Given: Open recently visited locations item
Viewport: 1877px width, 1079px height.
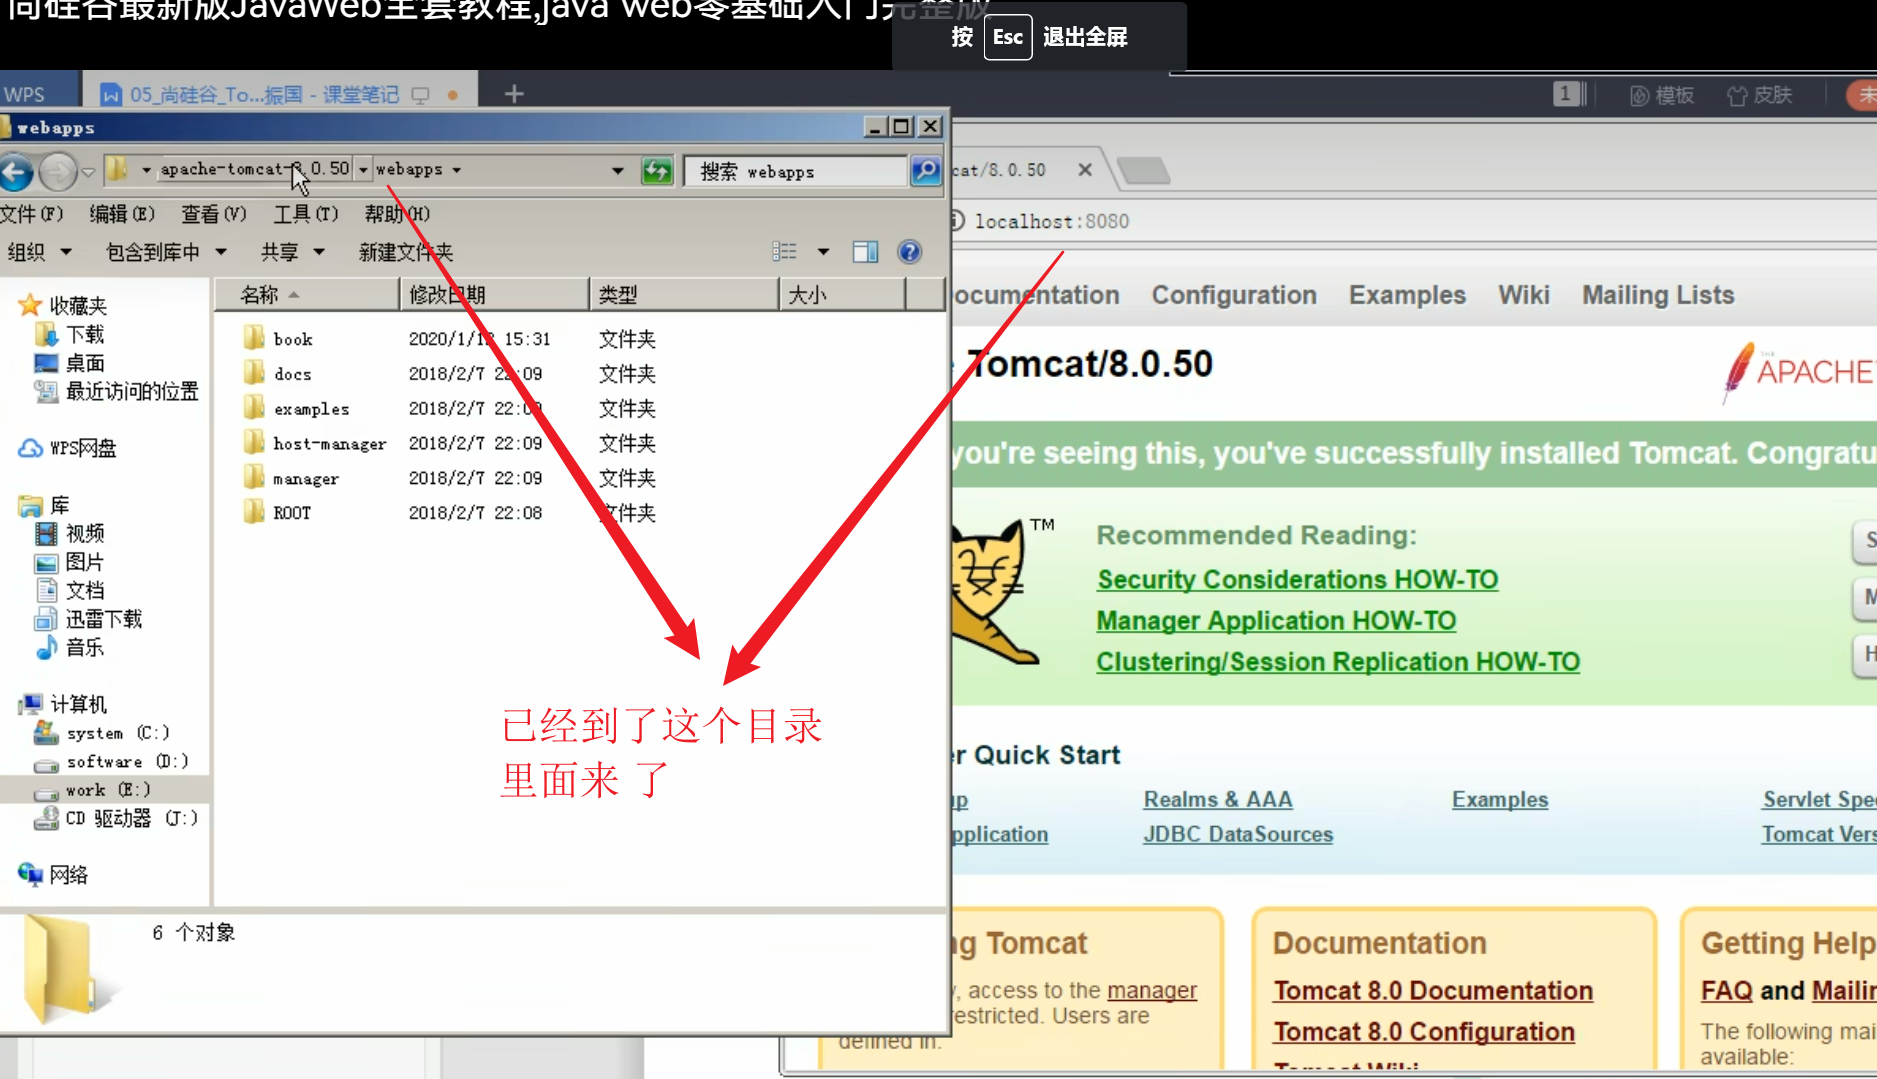Looking at the screenshot, I should tap(117, 392).
